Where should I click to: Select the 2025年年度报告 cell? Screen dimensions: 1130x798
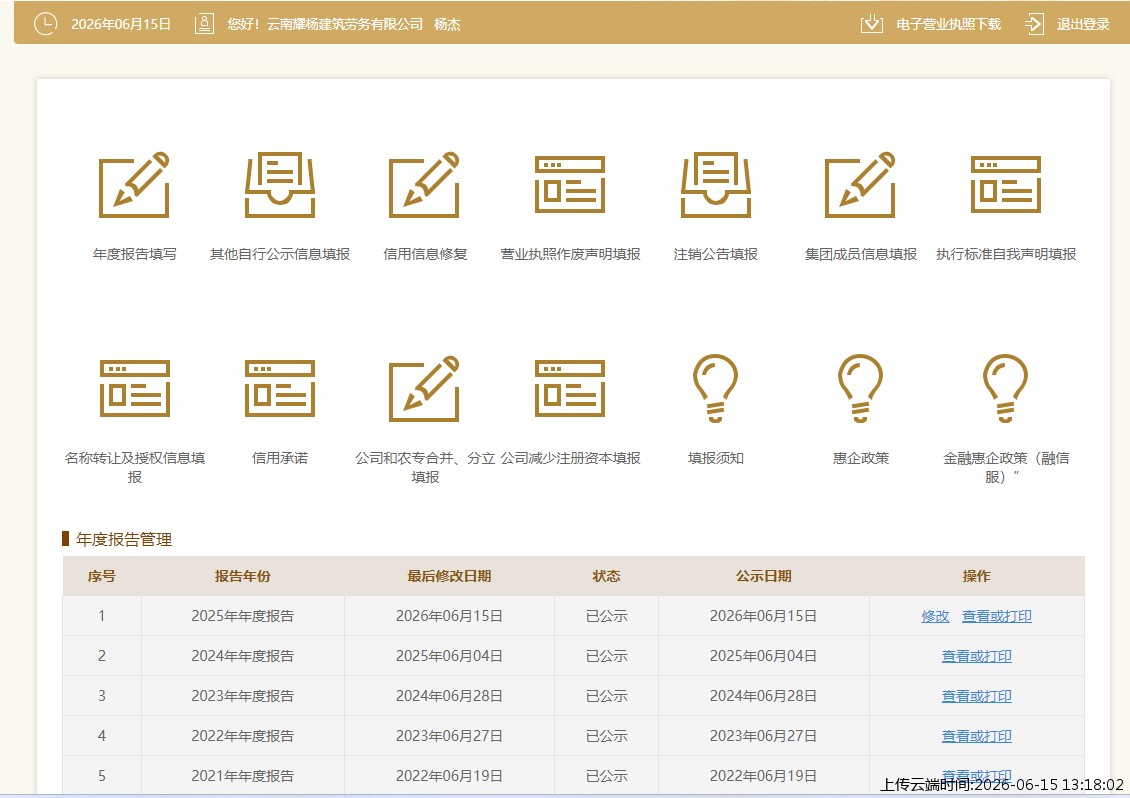(x=242, y=616)
